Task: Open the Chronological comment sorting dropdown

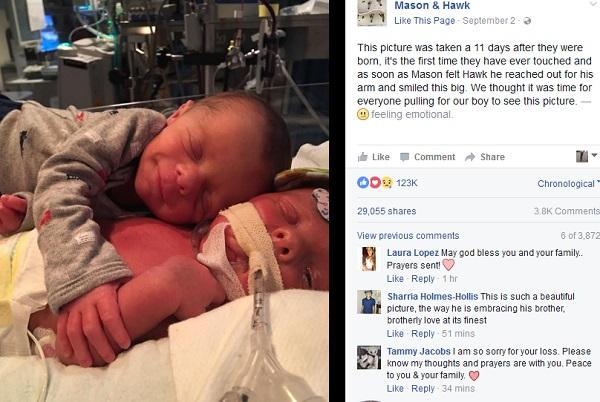Action: point(568,184)
